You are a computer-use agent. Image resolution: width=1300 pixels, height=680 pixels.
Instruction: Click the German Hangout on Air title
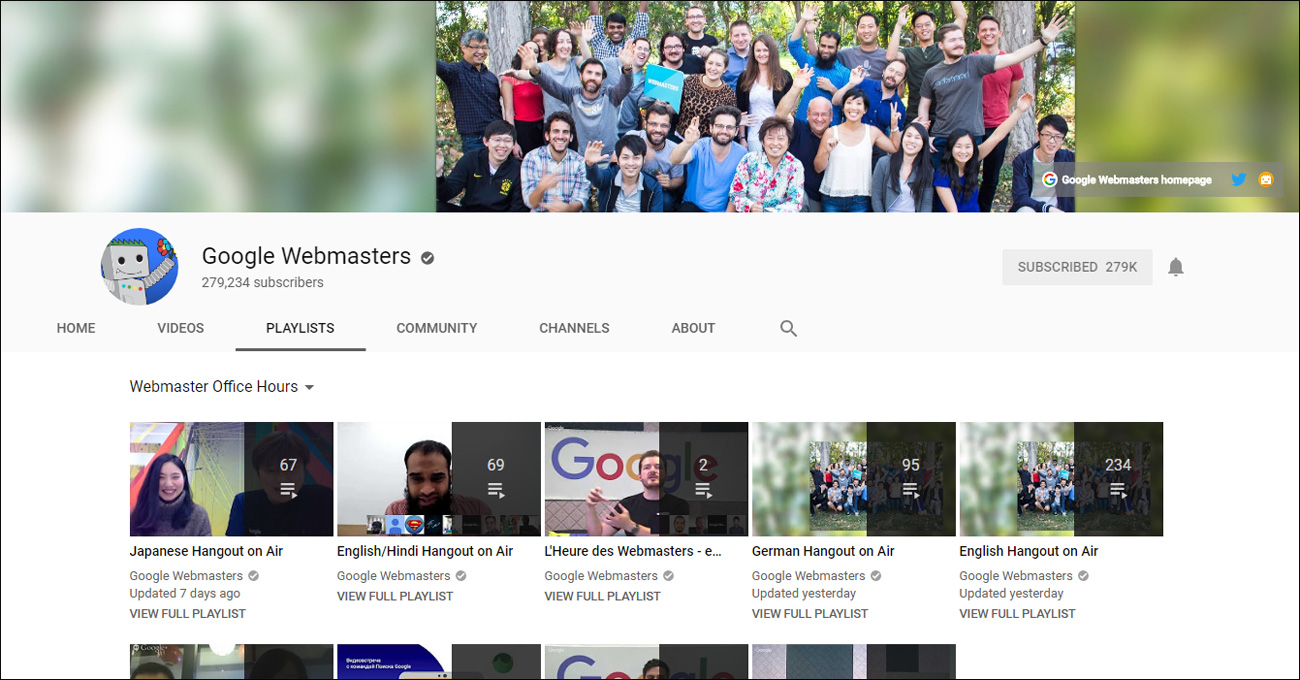823,551
